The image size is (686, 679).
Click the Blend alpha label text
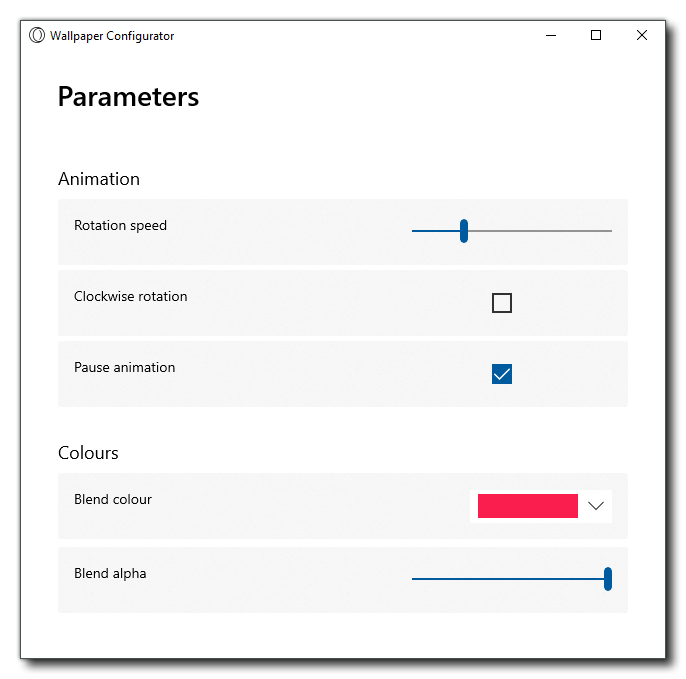point(110,574)
